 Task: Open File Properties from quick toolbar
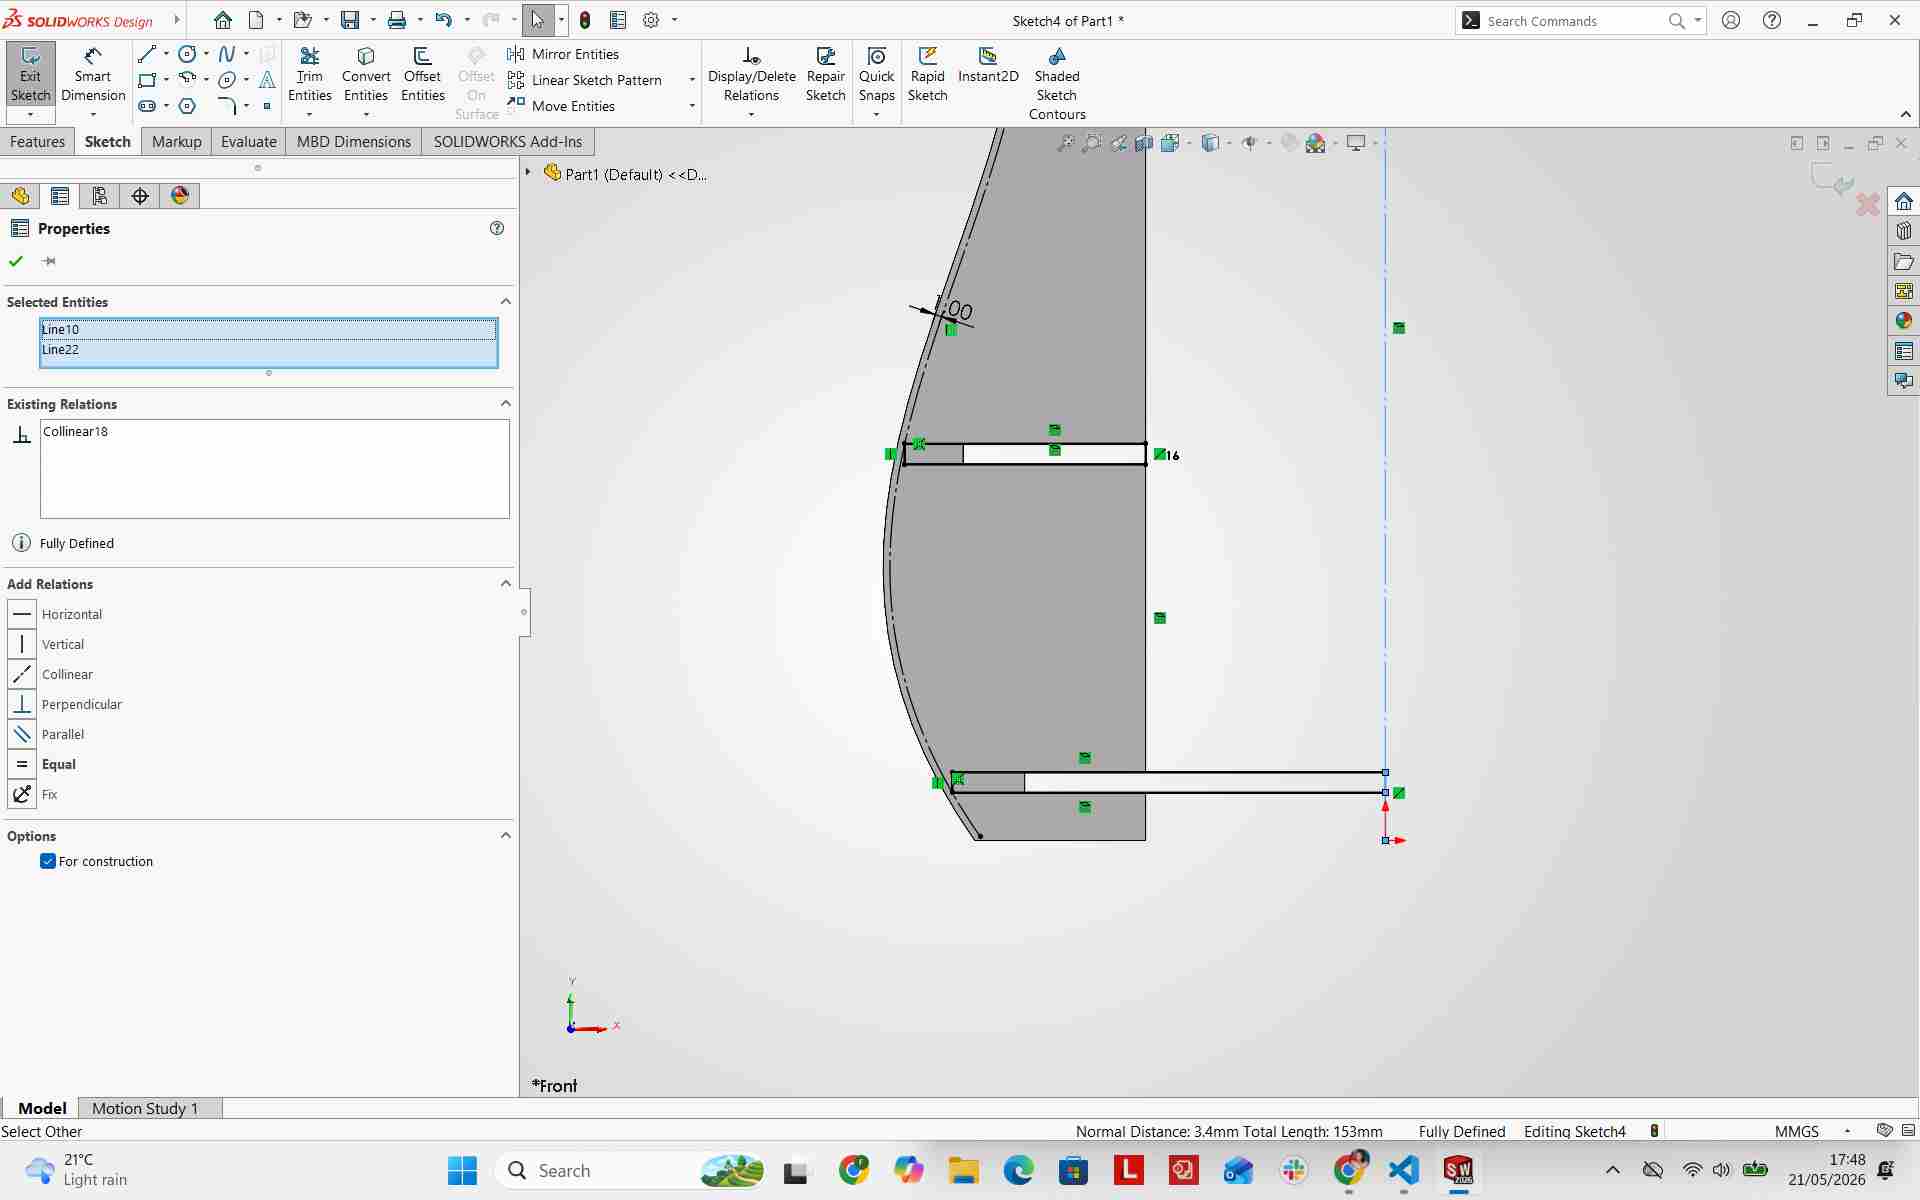tap(618, 20)
